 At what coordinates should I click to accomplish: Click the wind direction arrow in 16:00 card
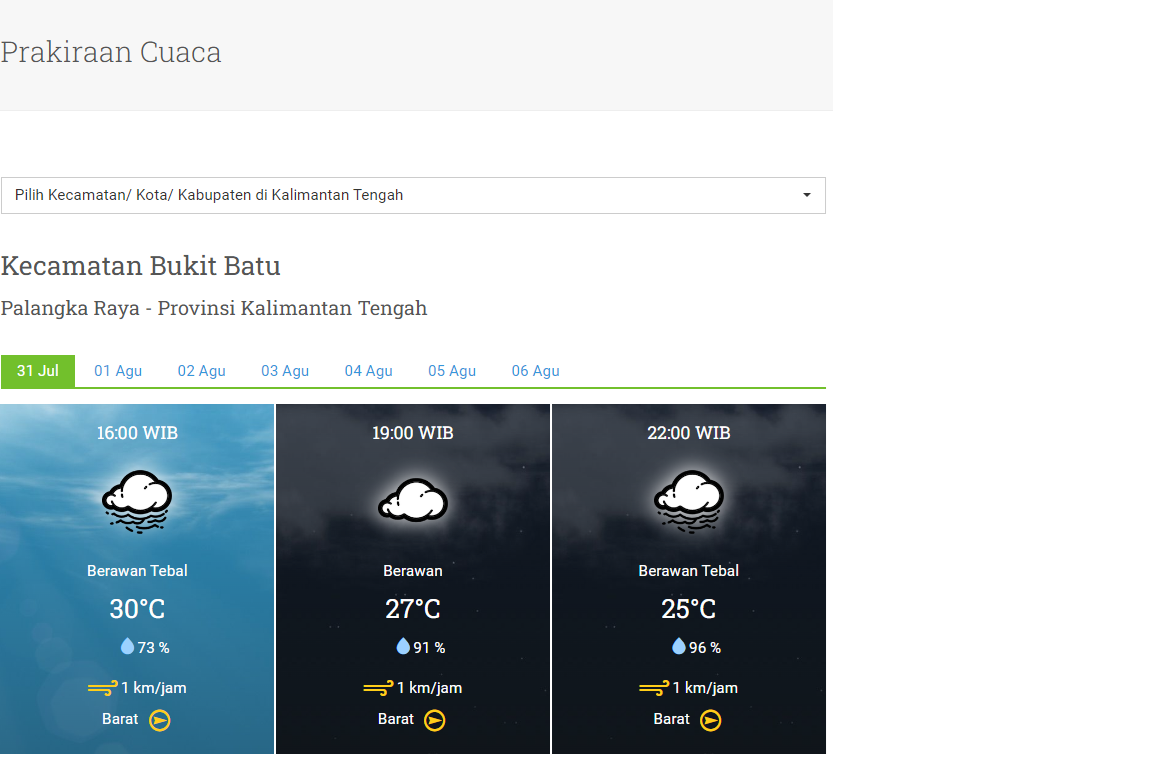tap(159, 720)
